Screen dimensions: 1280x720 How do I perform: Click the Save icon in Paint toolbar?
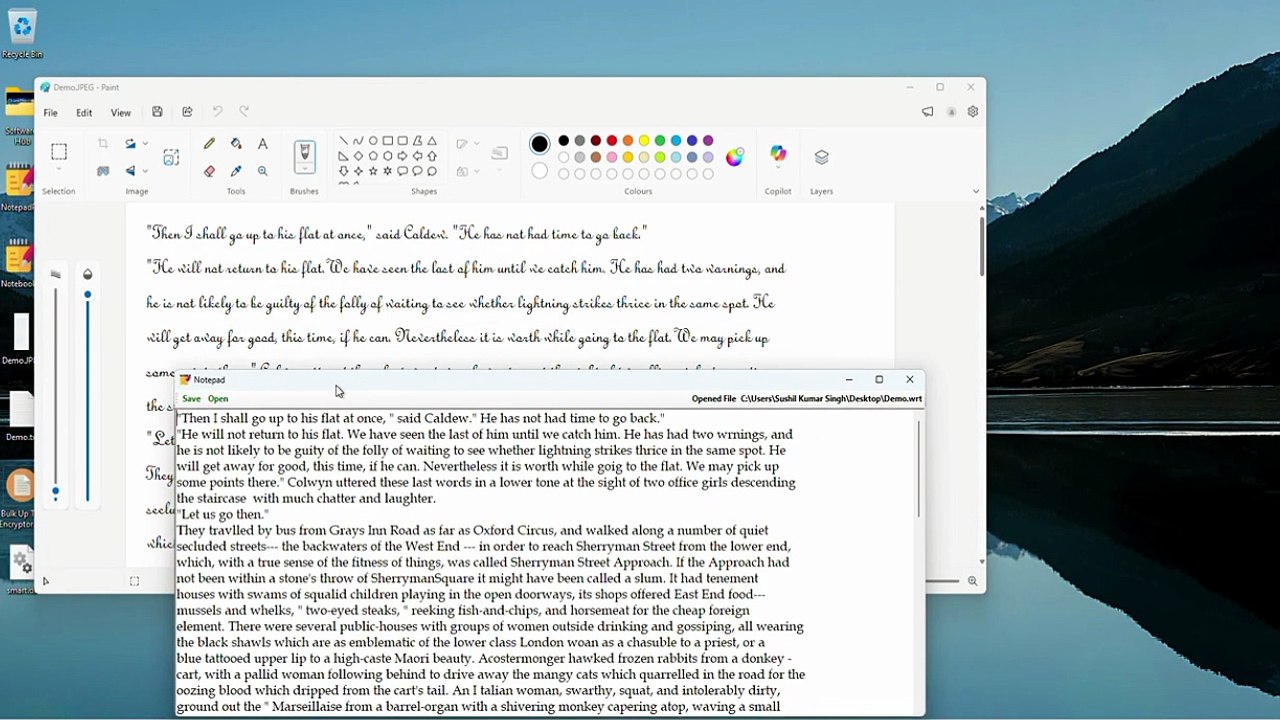coord(157,112)
